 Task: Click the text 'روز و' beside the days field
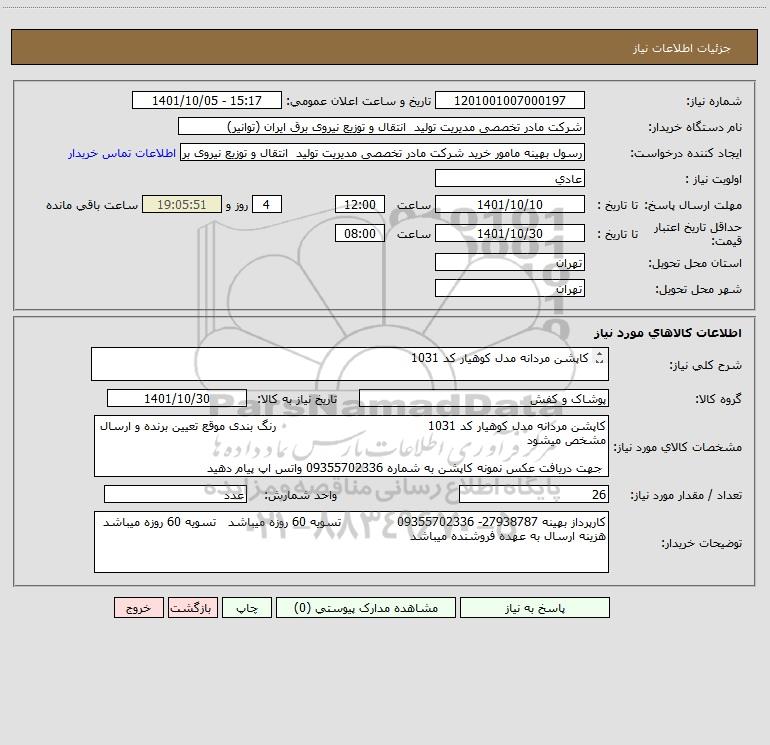(237, 205)
